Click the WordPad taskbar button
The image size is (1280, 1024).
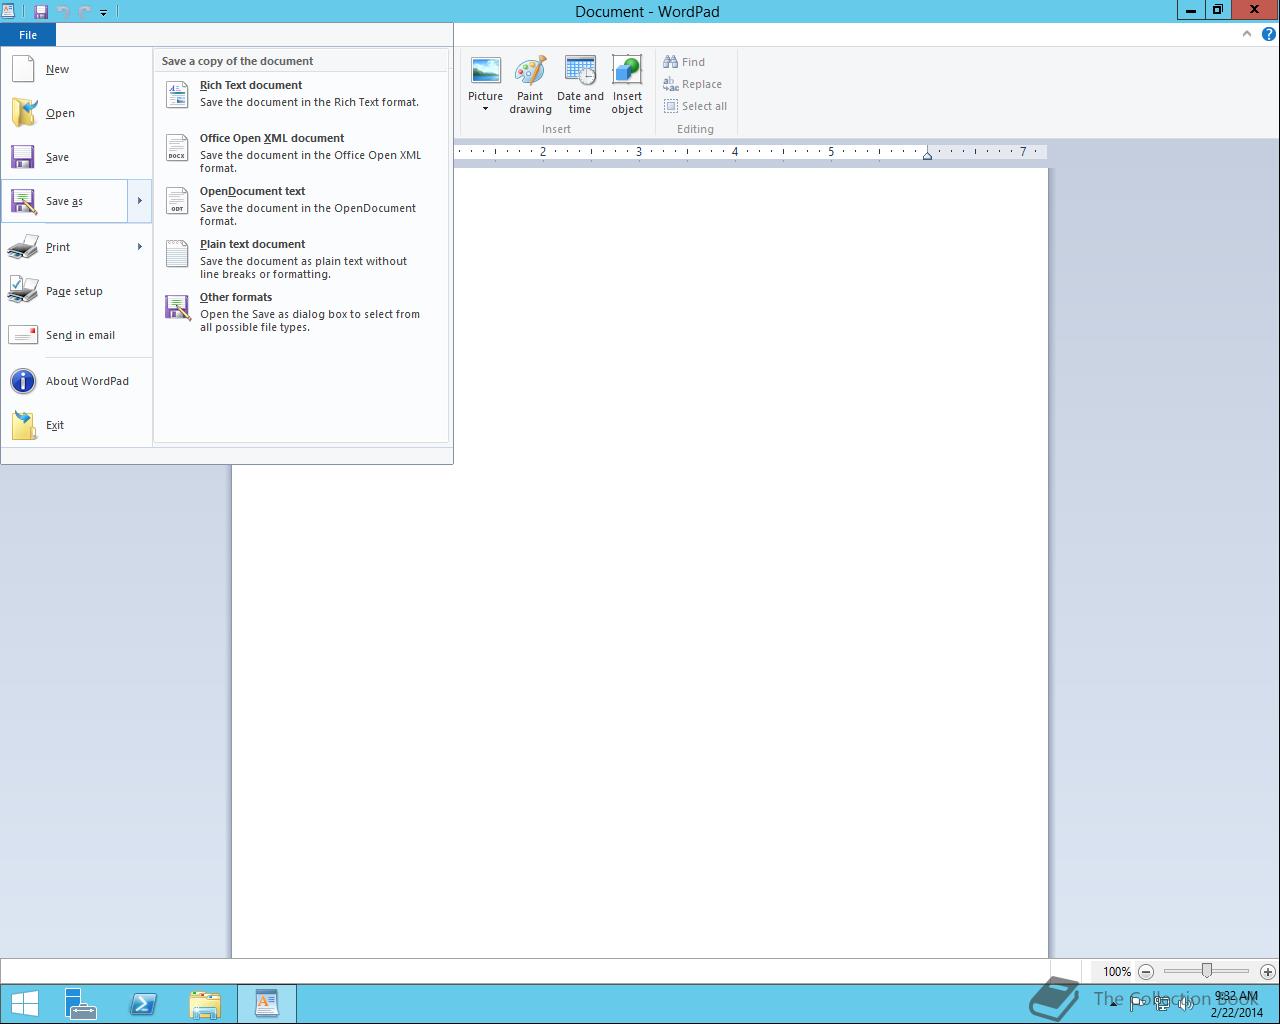[267, 1004]
